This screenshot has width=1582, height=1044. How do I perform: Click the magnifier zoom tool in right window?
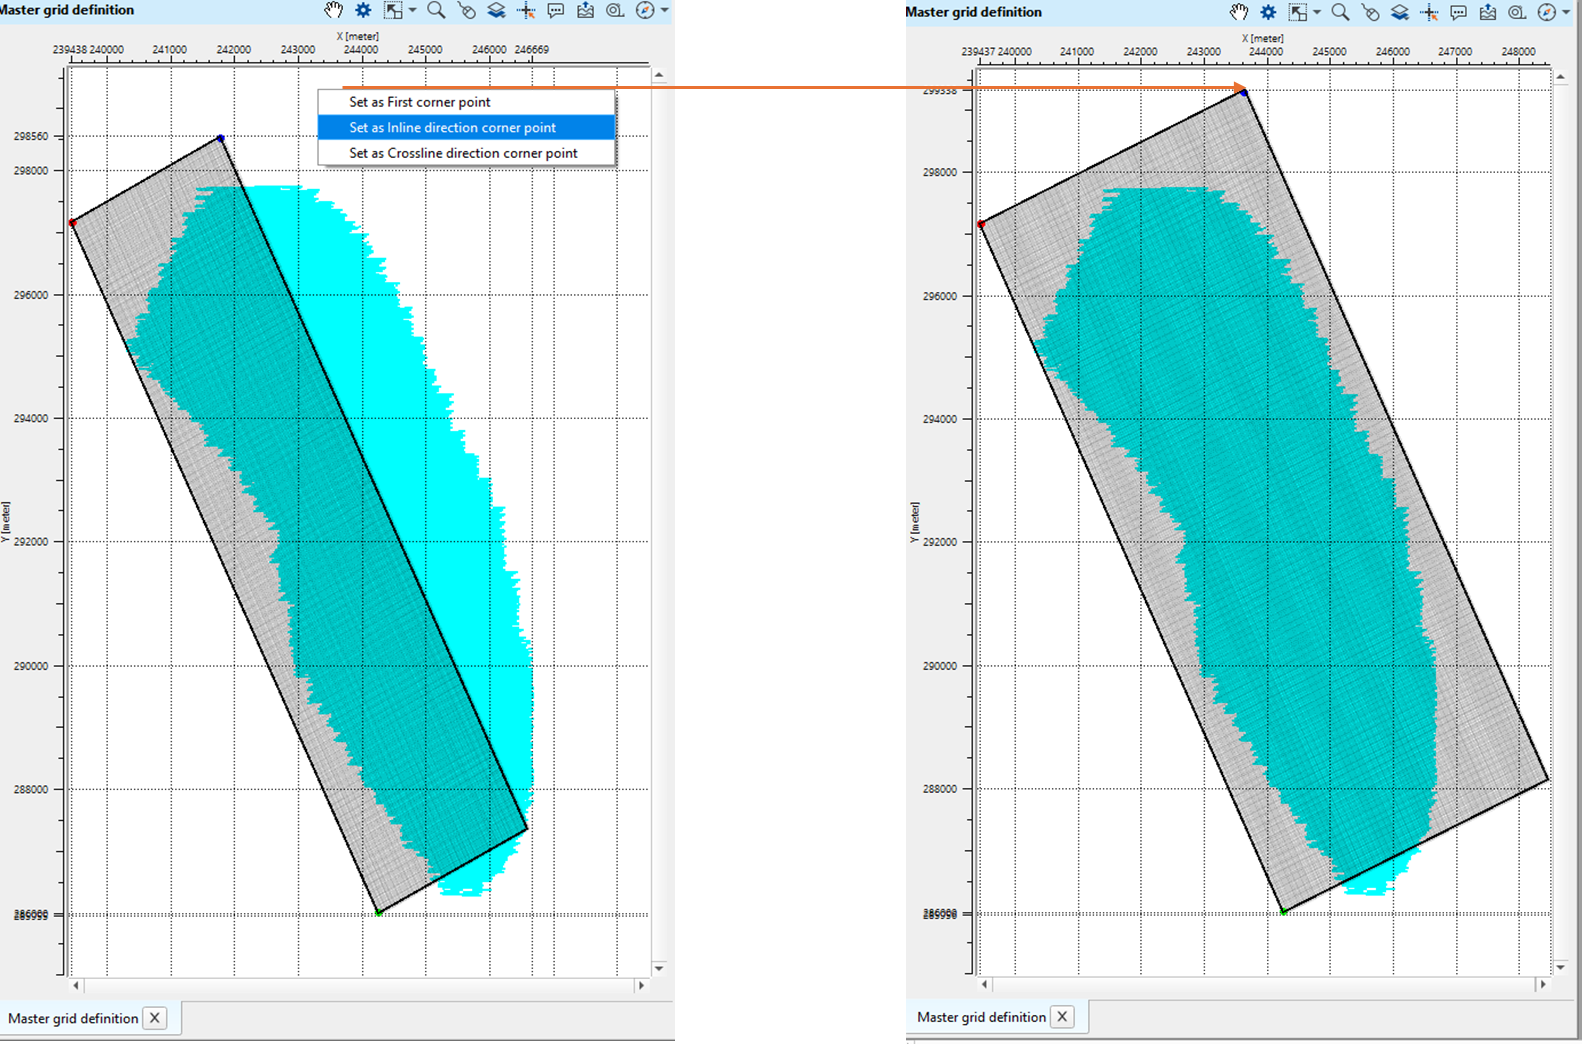click(1340, 12)
